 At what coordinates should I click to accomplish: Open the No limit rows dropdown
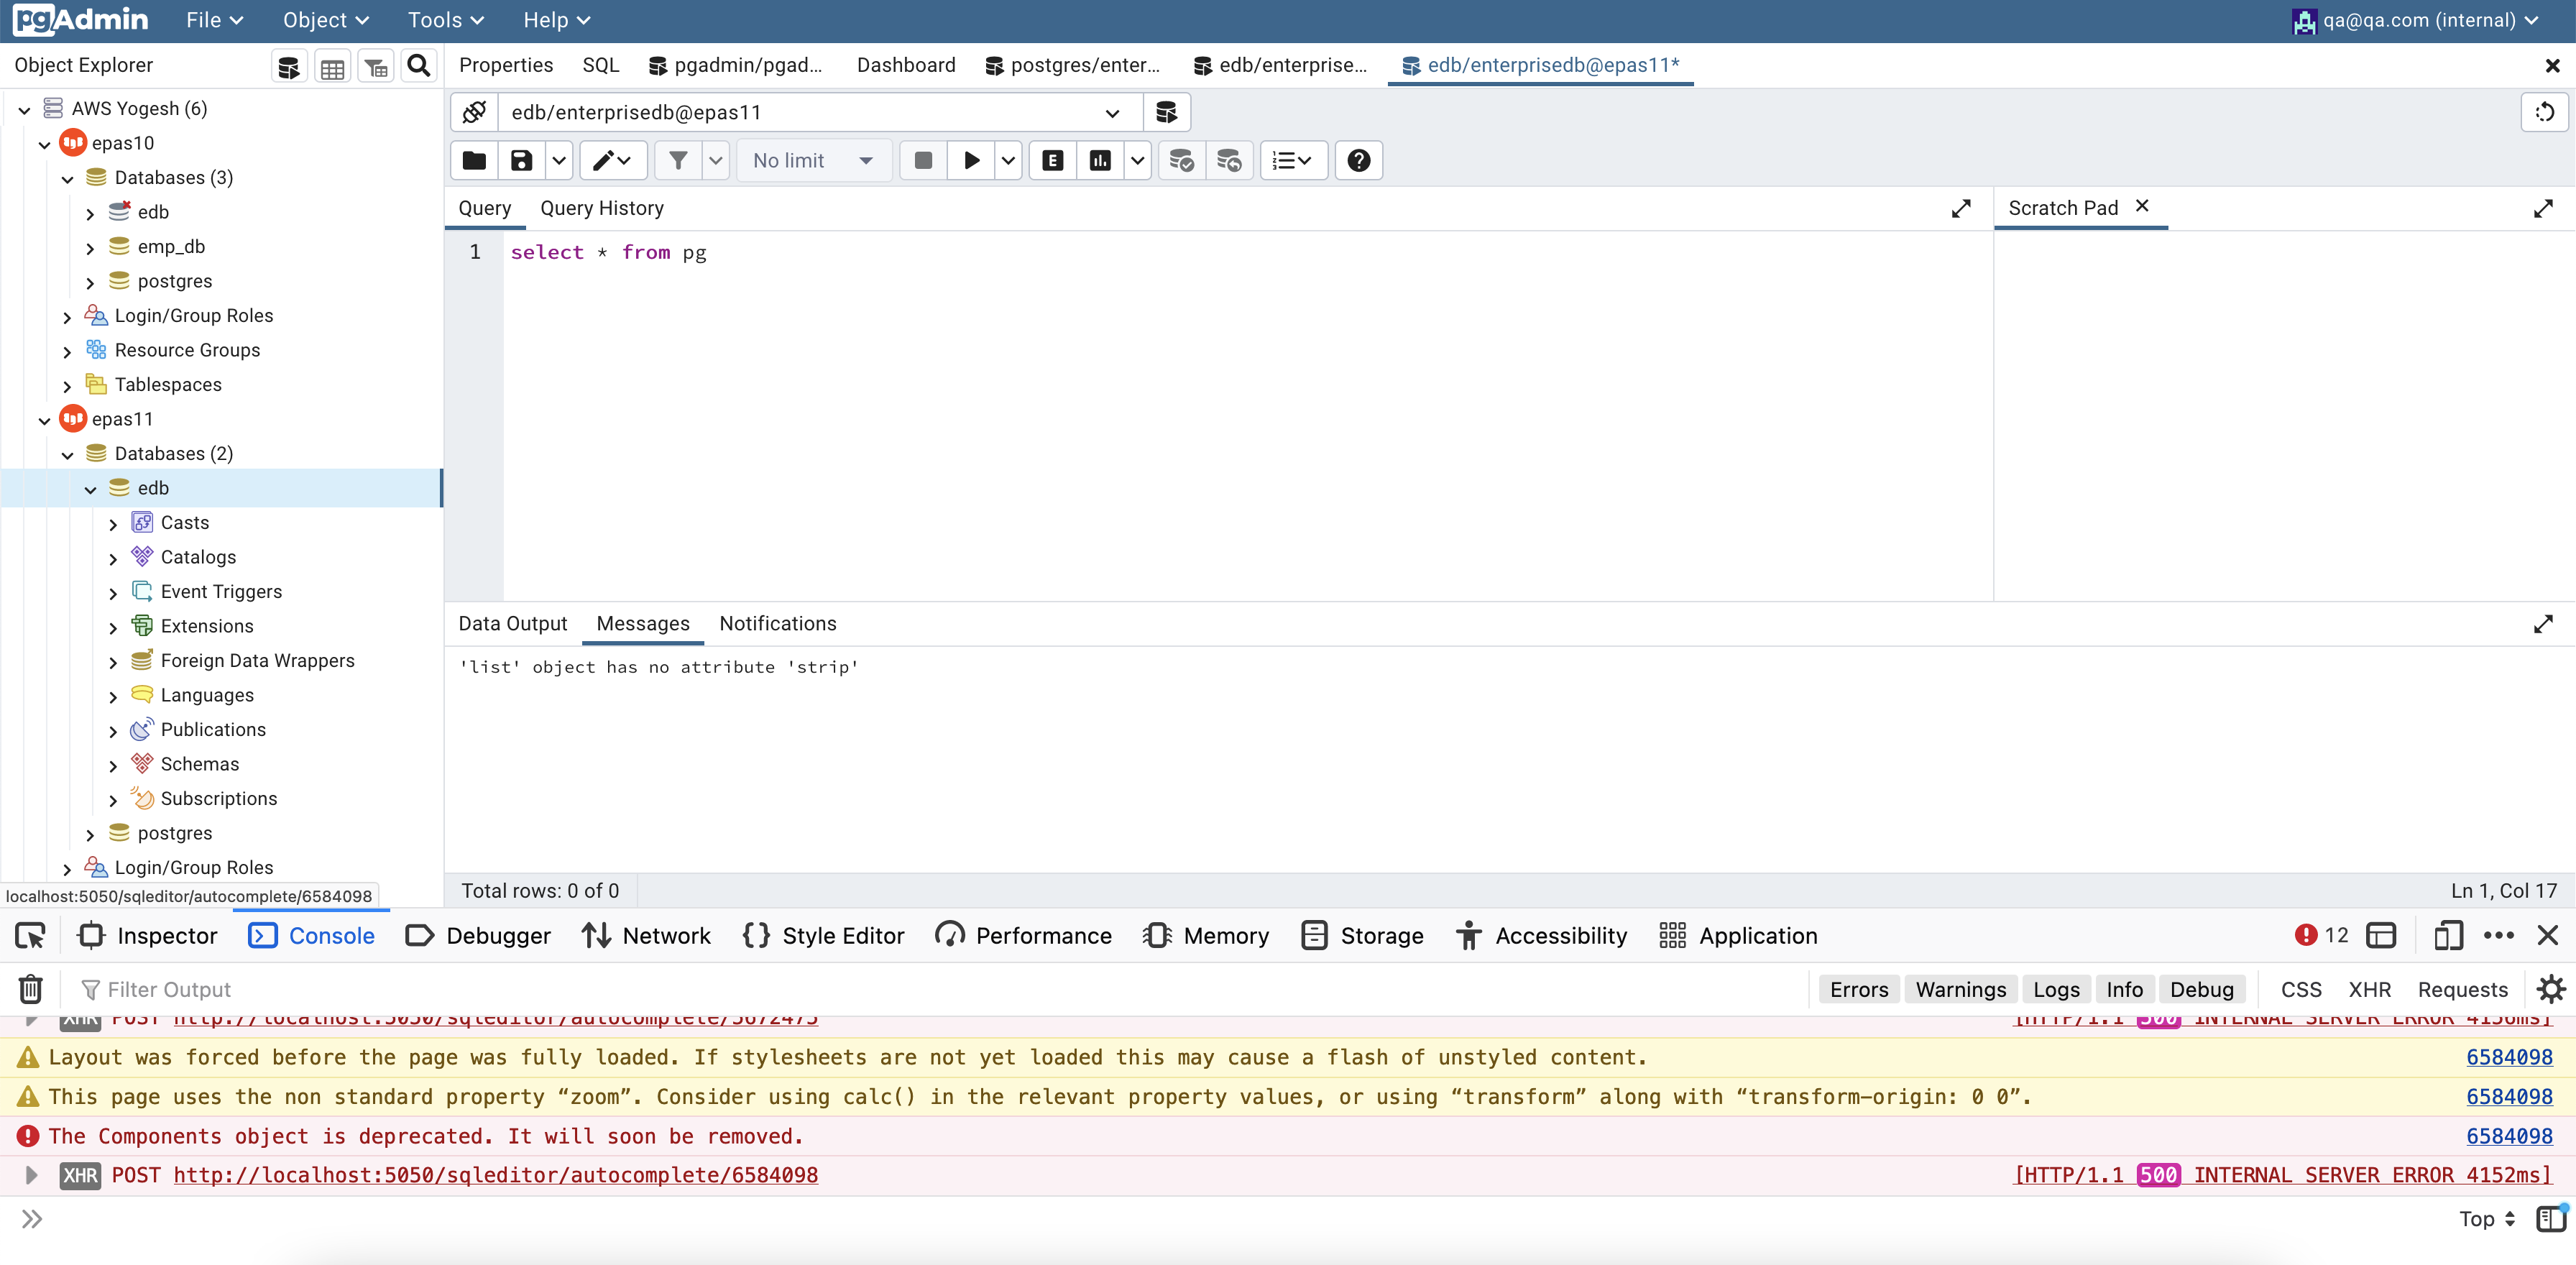tap(813, 160)
